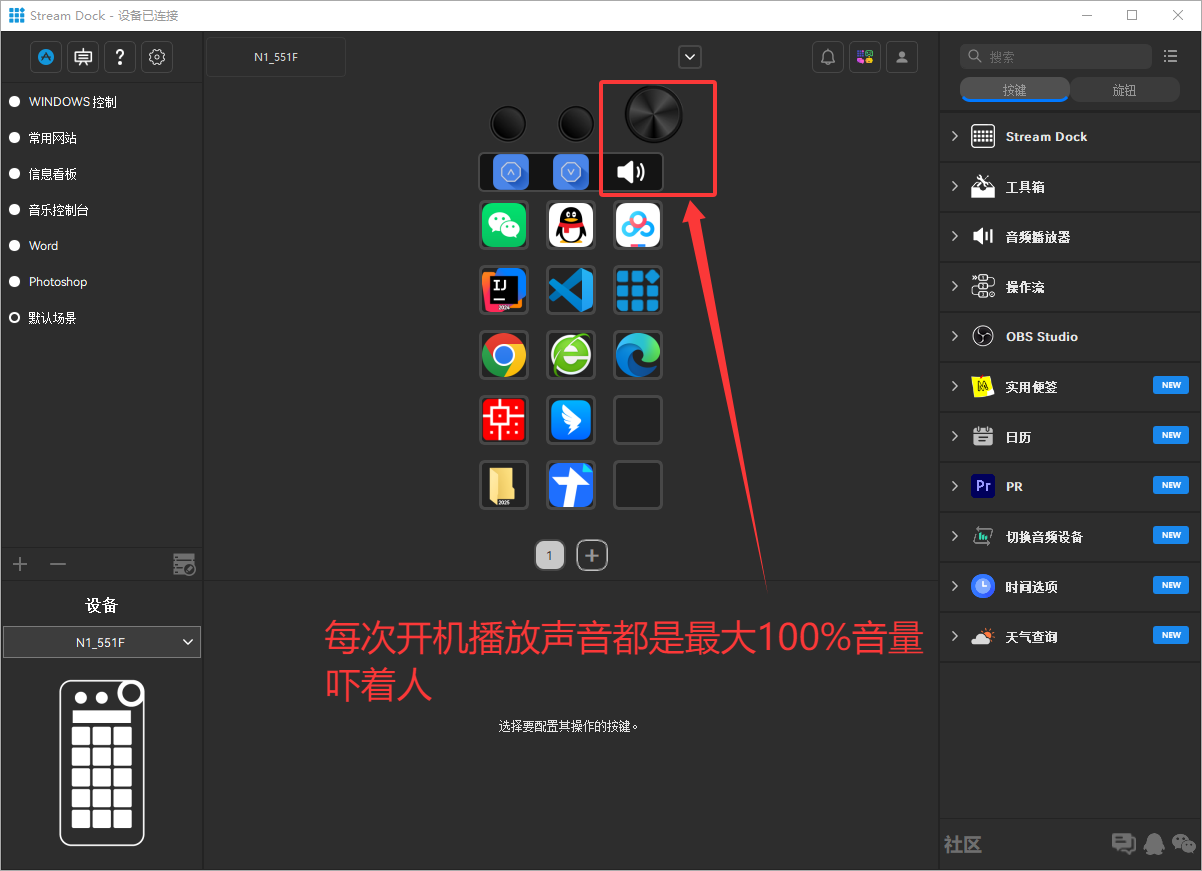1202x871 pixels.
Task: Open the settings gear
Action: coord(157,57)
